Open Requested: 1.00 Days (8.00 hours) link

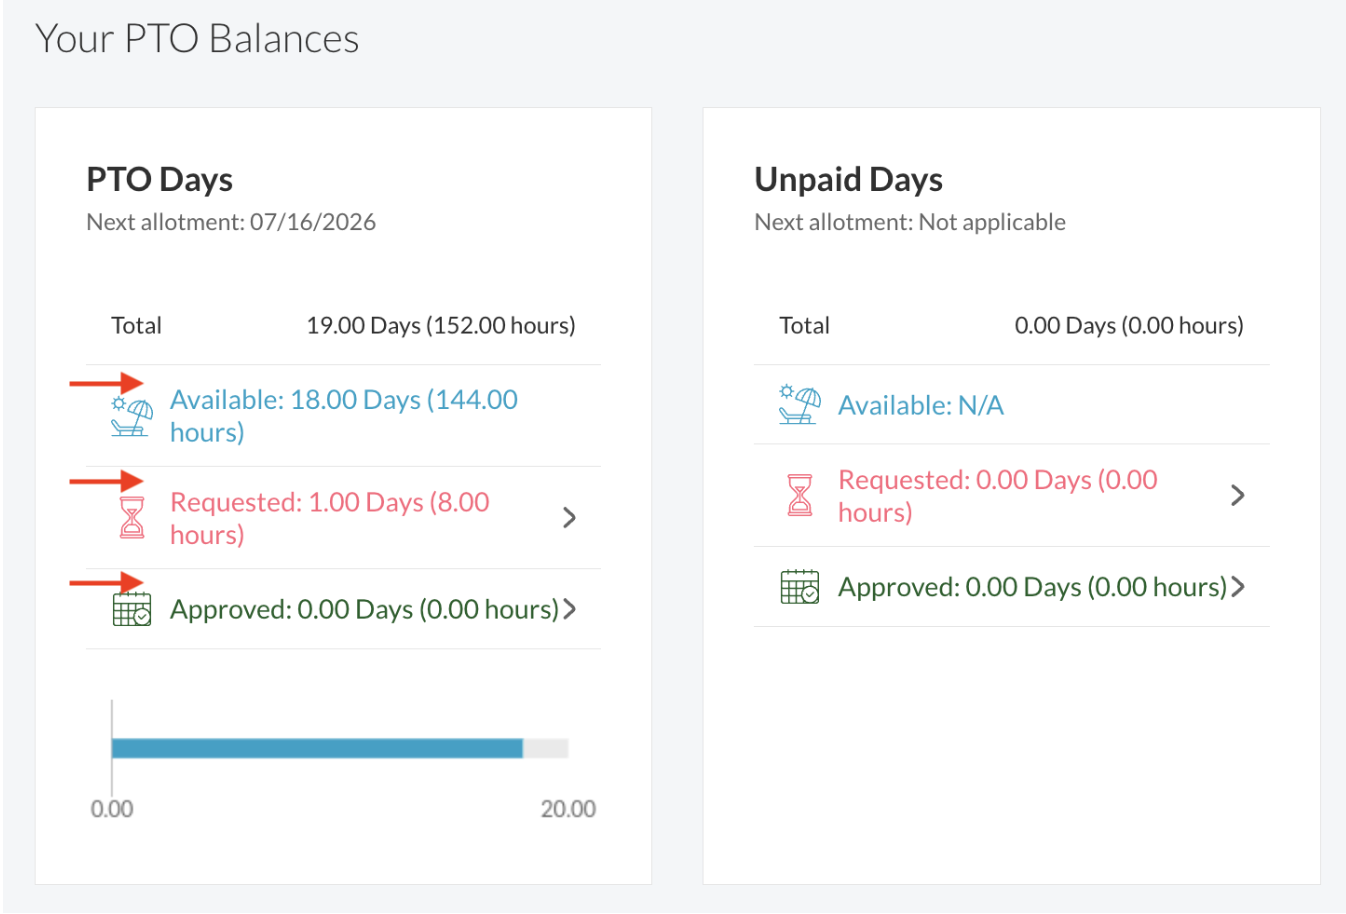pyautogui.click(x=329, y=517)
